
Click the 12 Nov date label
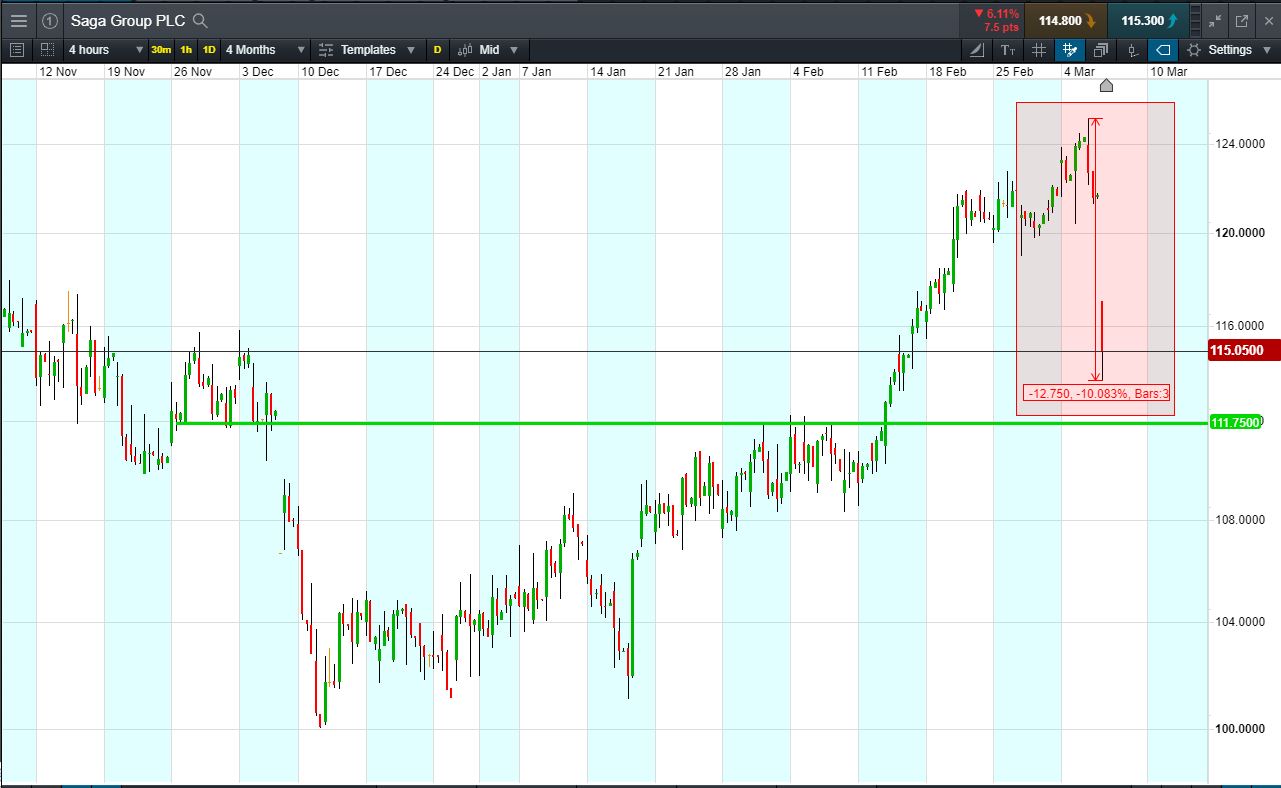pyautogui.click(x=57, y=71)
